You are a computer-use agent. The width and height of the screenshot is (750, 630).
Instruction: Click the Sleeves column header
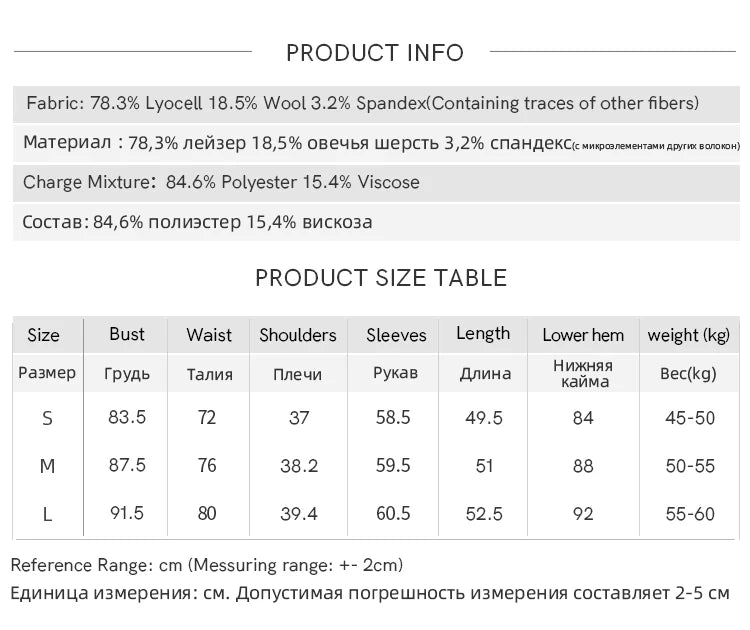click(x=396, y=335)
